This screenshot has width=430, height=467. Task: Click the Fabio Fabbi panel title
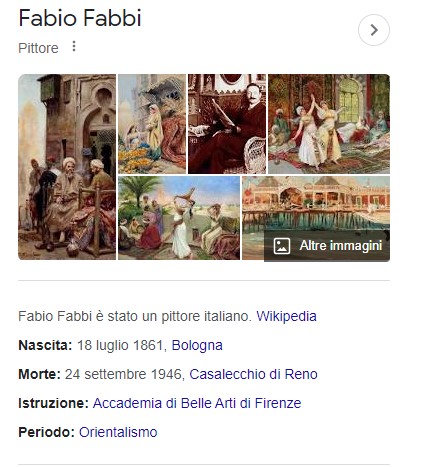click(x=80, y=18)
